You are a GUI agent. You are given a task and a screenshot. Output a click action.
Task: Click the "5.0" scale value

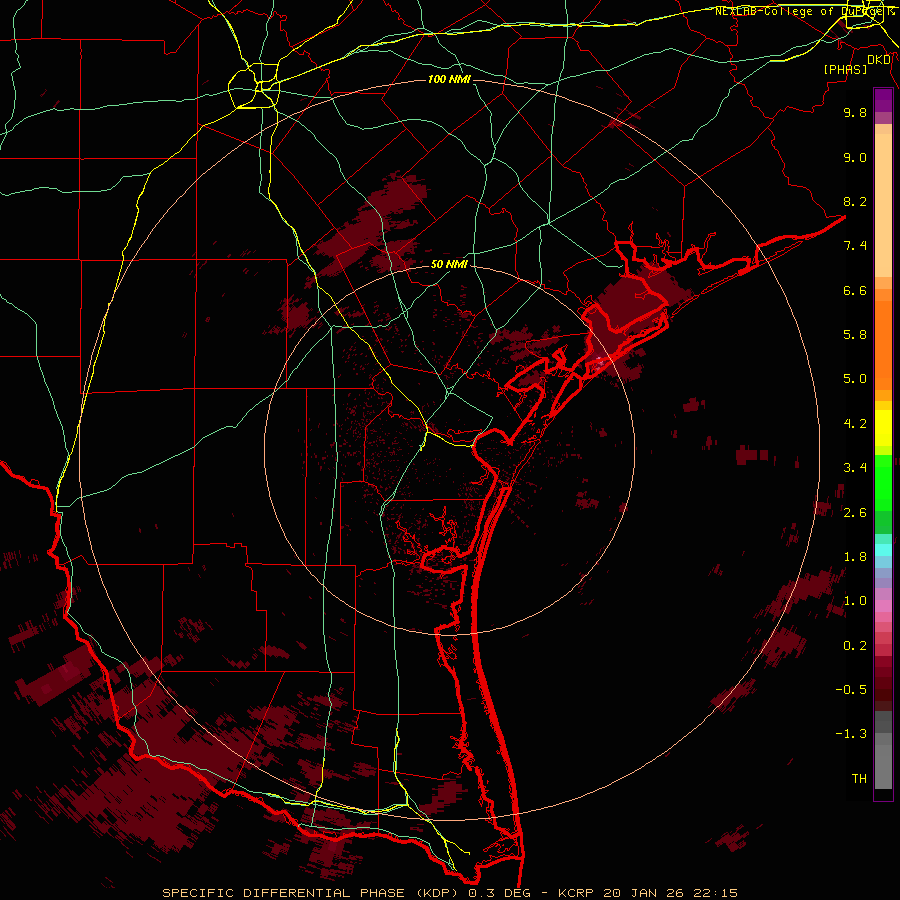pyautogui.click(x=855, y=379)
